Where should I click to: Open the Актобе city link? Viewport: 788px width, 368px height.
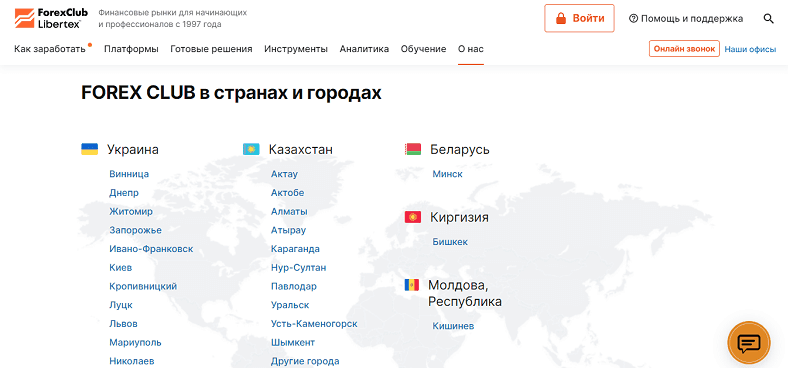tap(287, 193)
